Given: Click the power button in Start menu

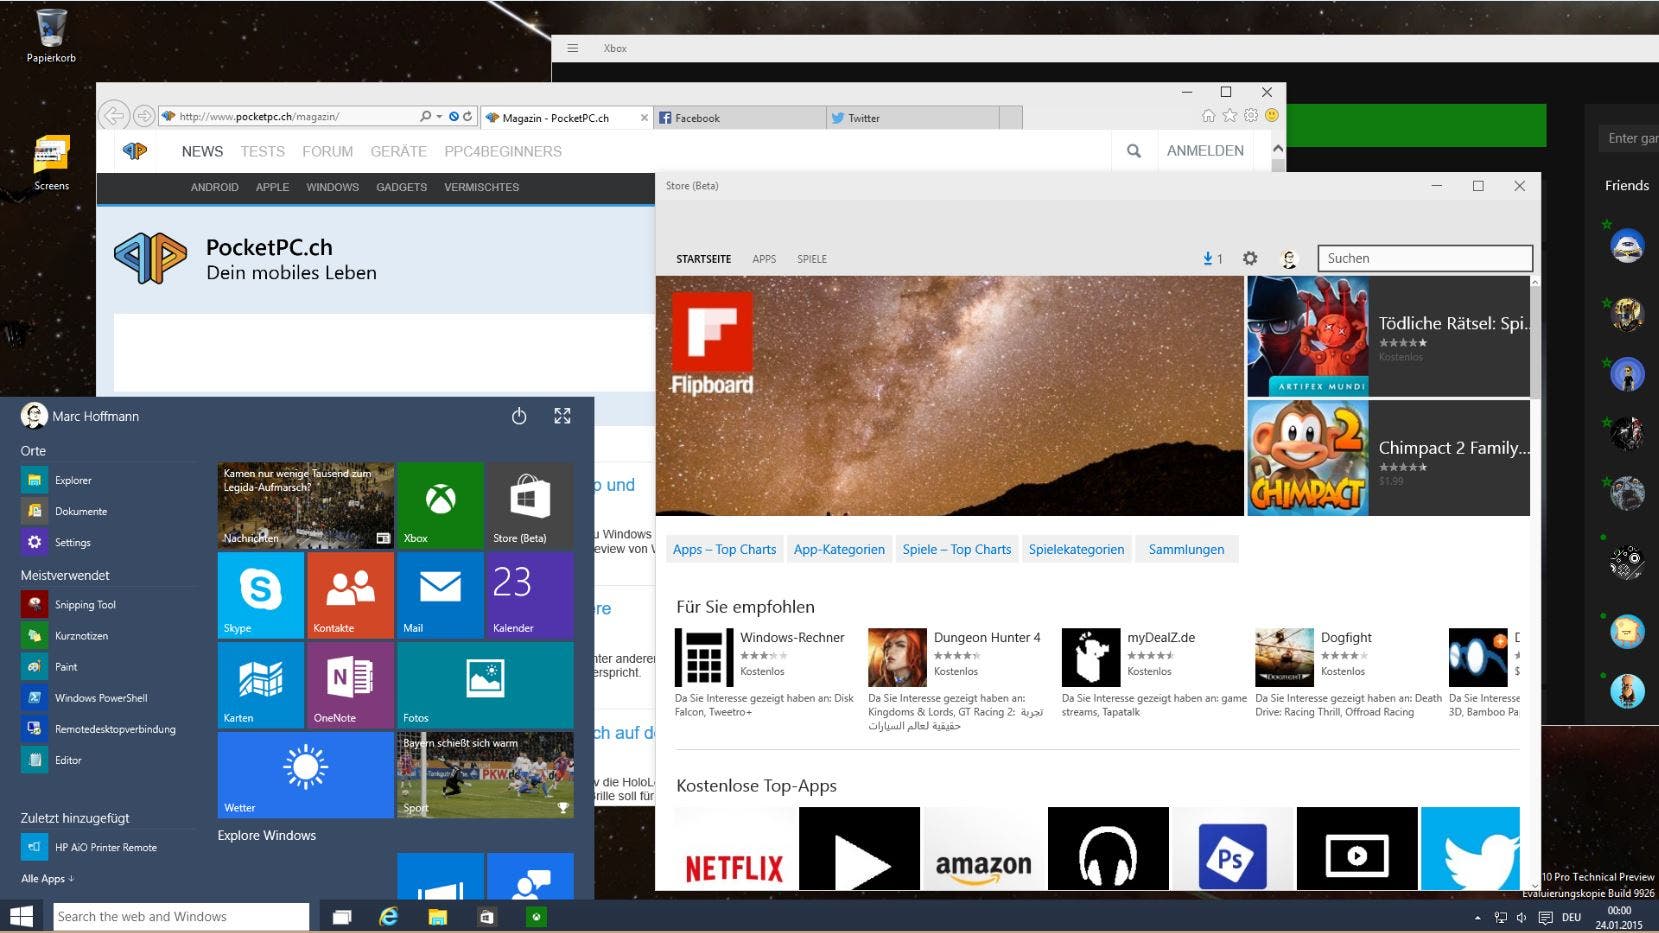Looking at the screenshot, I should click(x=519, y=416).
